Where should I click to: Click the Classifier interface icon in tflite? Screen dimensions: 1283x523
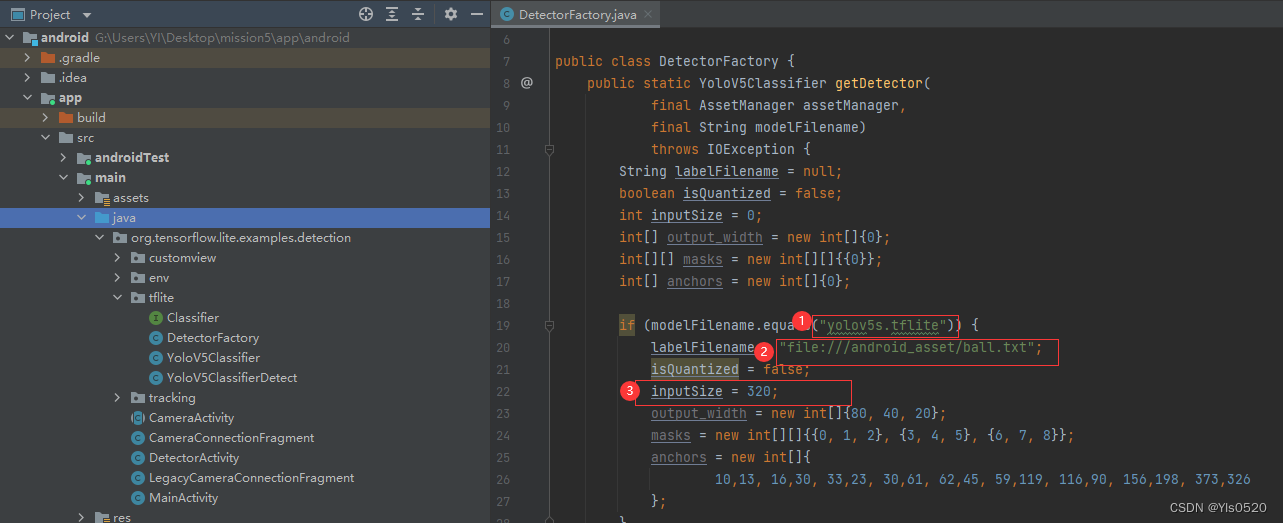(156, 318)
